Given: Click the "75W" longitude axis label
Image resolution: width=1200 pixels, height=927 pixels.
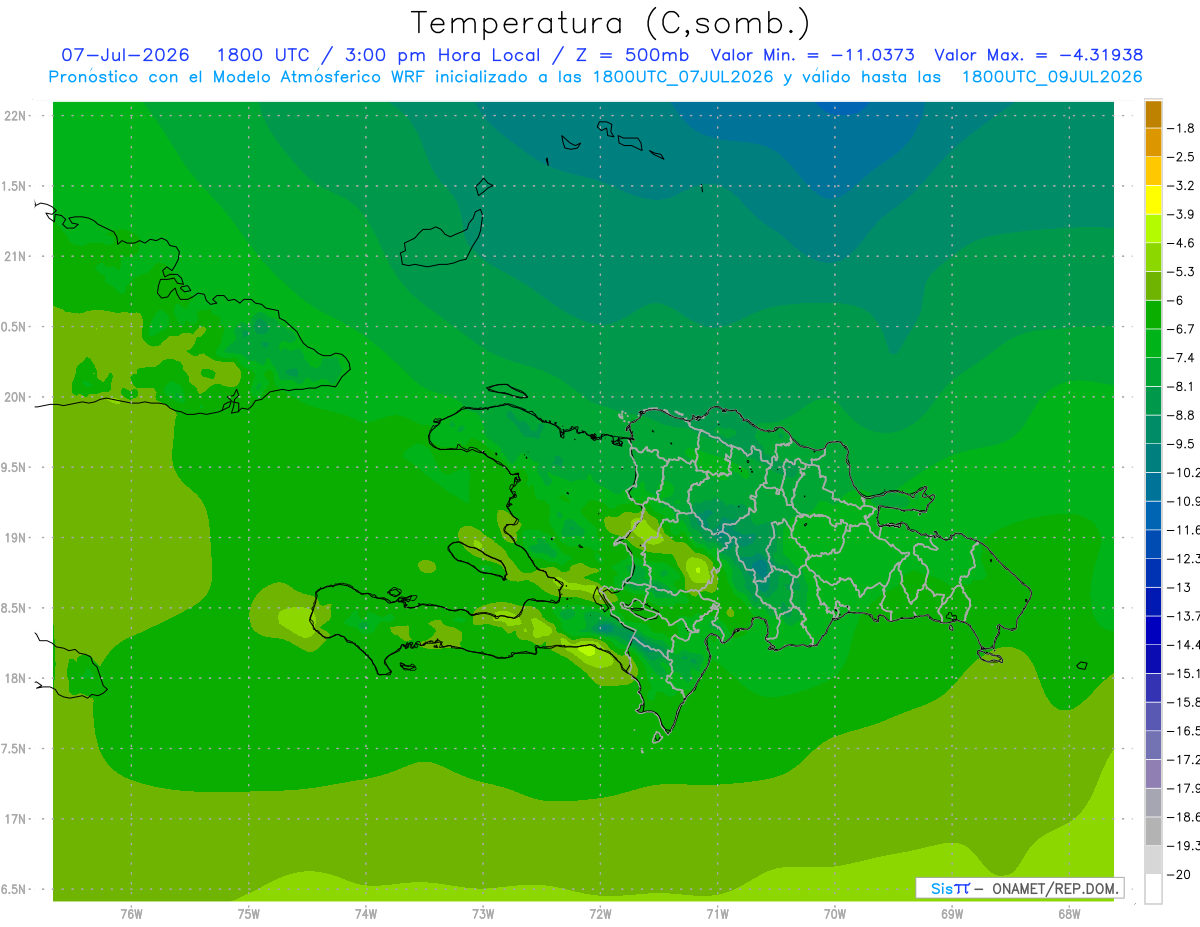Looking at the screenshot, I should click(248, 913).
